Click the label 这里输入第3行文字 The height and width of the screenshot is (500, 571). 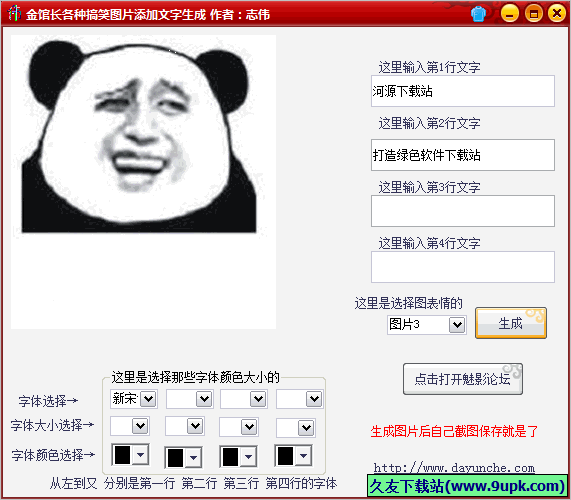click(x=429, y=188)
